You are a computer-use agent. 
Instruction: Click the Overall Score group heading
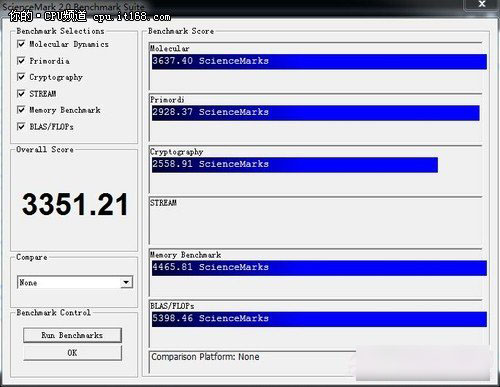[45, 149]
